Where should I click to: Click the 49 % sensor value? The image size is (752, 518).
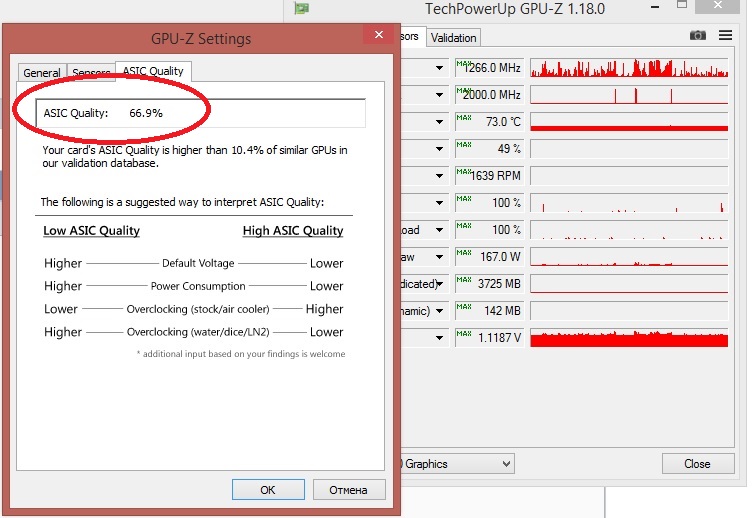pos(489,149)
